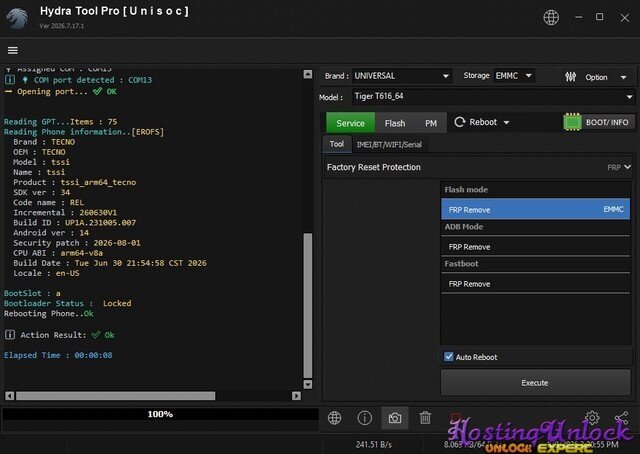
Task: Open the info icon in bottom toolbar
Action: [364, 418]
